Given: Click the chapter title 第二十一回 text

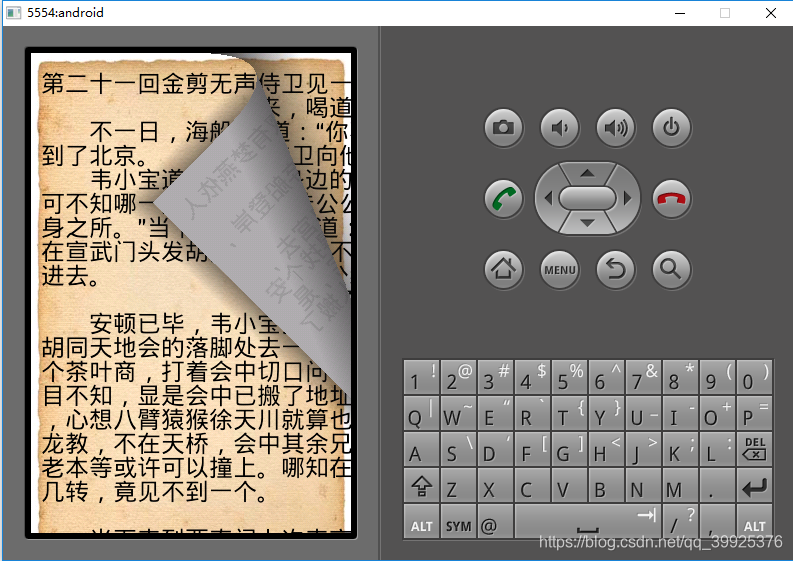Looking at the screenshot, I should [101, 83].
